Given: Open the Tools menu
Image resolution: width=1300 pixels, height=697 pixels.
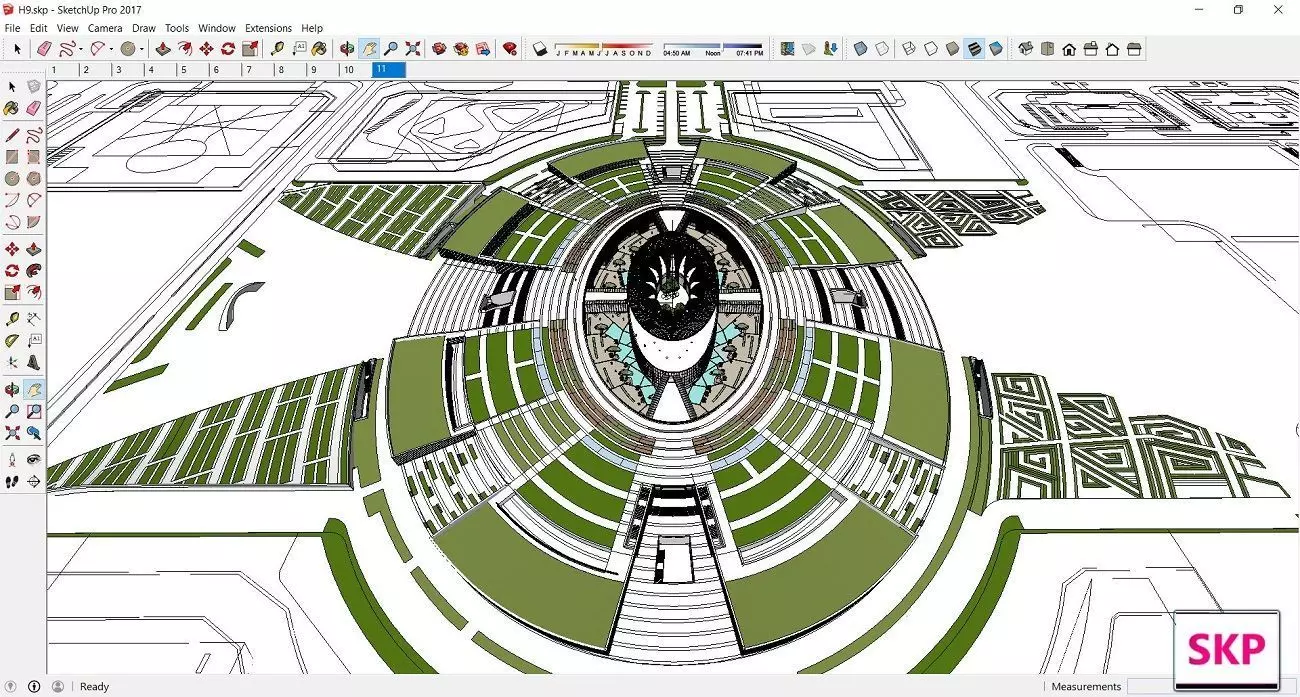Looking at the screenshot, I should point(177,28).
